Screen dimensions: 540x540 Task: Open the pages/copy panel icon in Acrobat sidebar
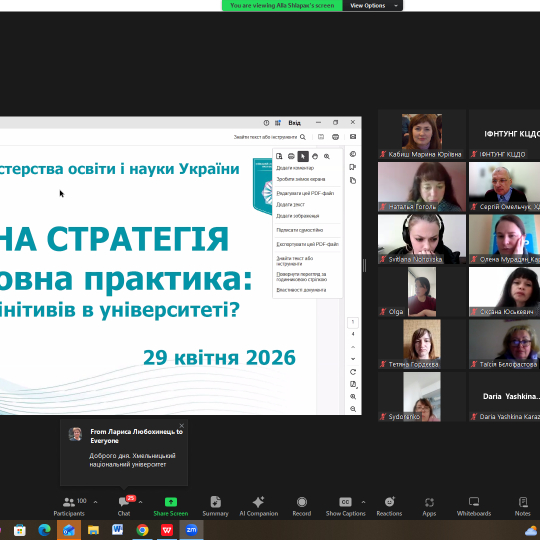click(x=353, y=180)
